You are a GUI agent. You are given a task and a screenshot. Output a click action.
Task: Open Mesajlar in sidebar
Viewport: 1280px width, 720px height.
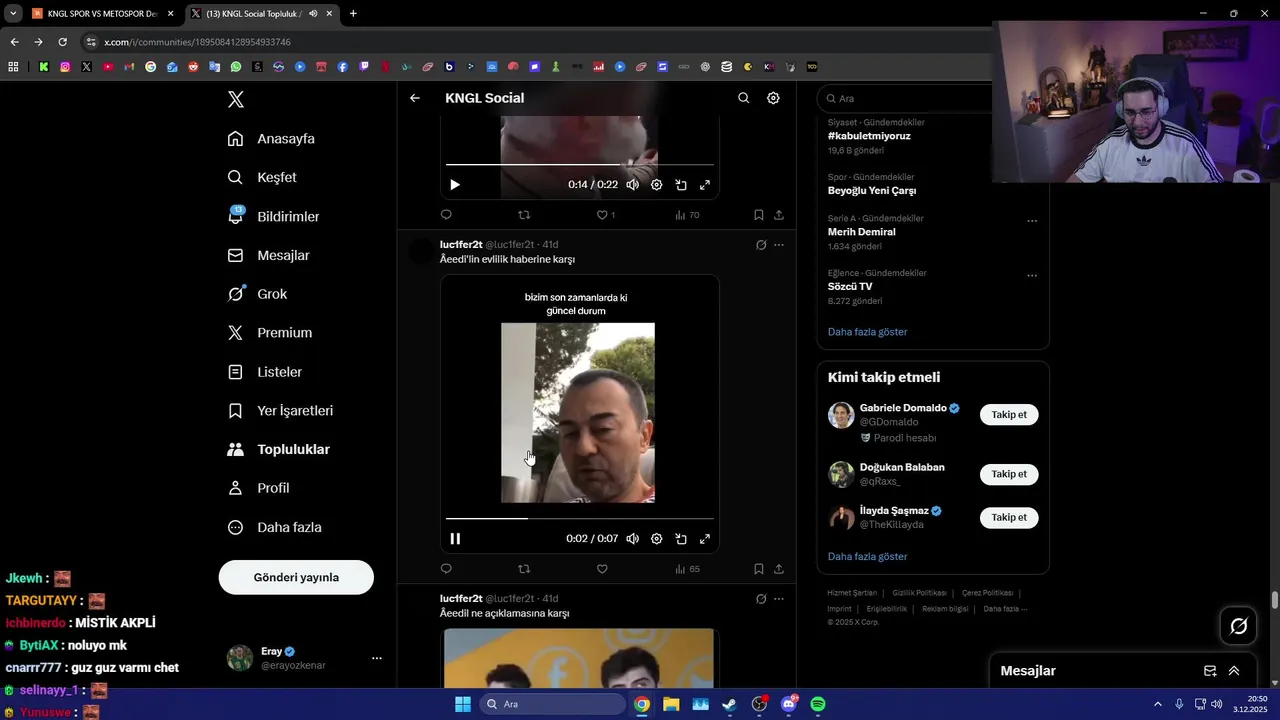268,255
